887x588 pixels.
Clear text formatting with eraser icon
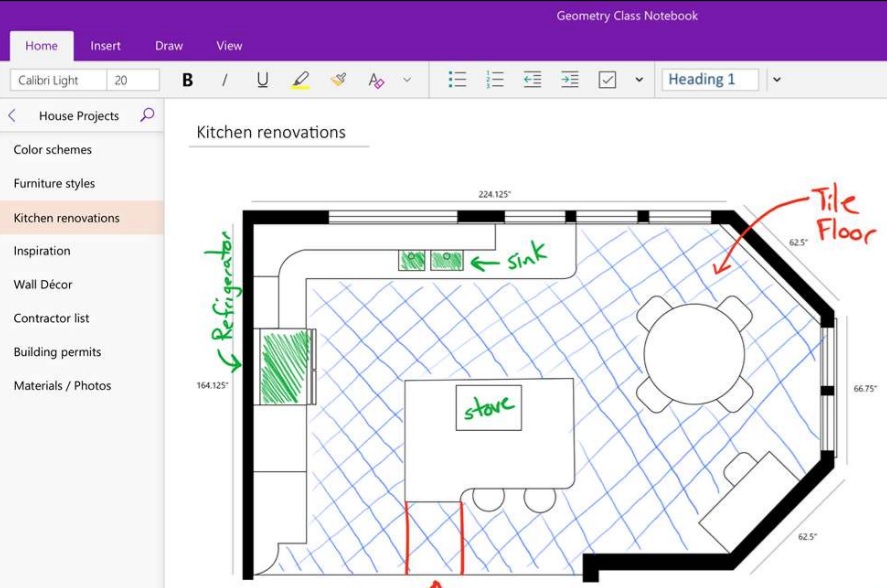coord(376,80)
